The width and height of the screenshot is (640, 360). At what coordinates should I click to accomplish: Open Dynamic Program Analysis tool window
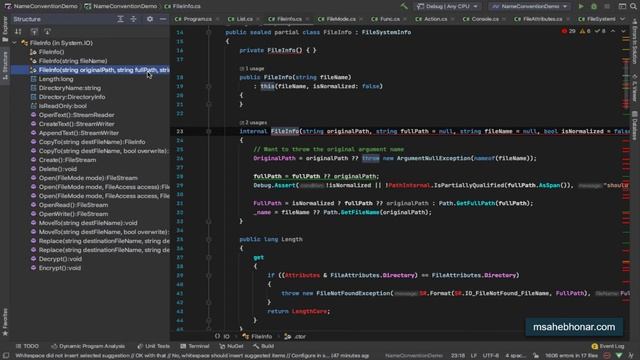click(88, 346)
